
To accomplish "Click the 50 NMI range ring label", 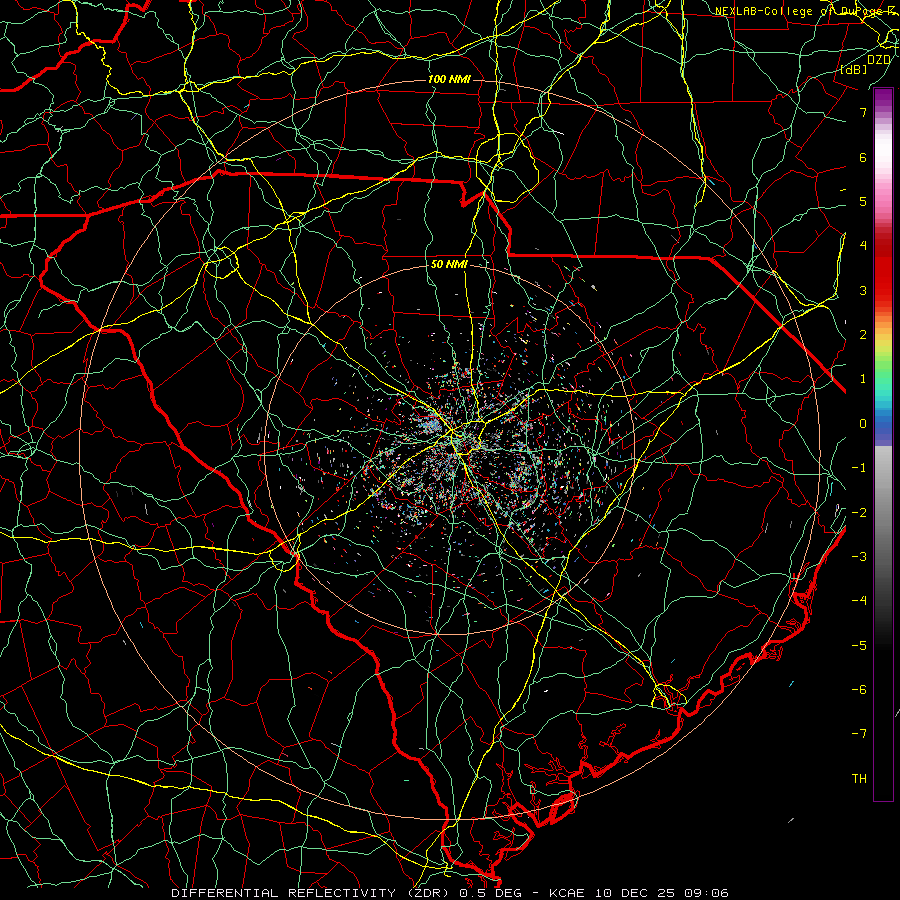I will [449, 265].
